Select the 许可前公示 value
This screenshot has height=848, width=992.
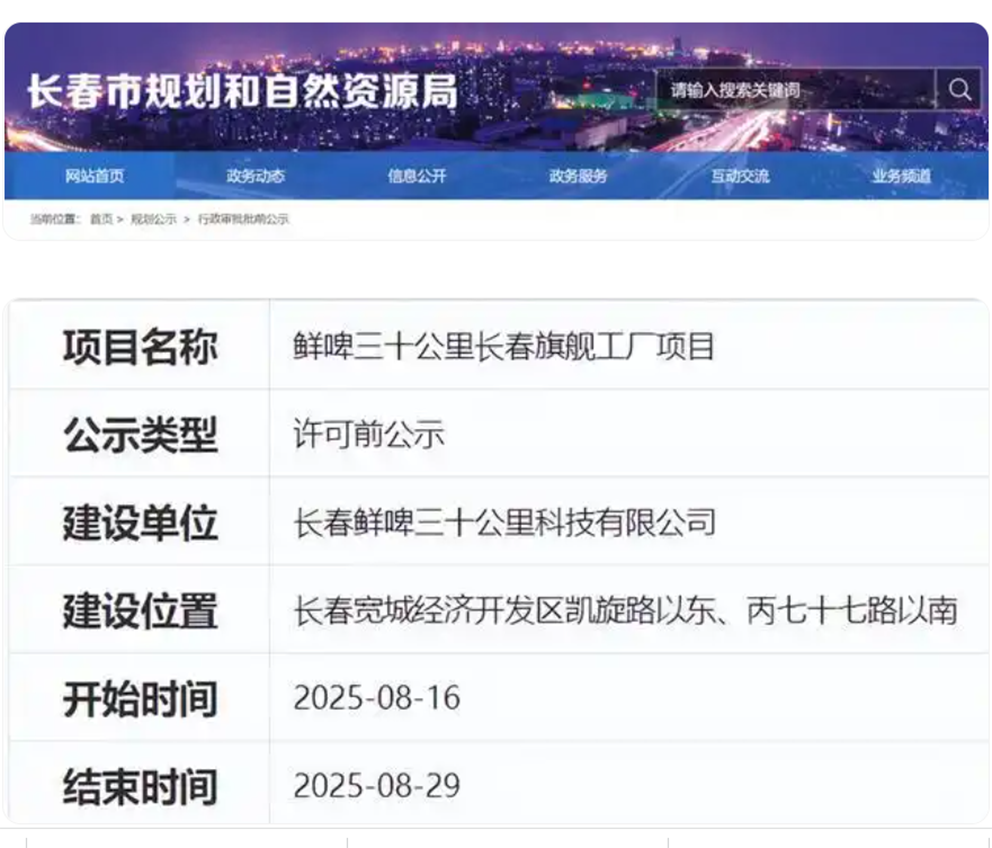369,434
